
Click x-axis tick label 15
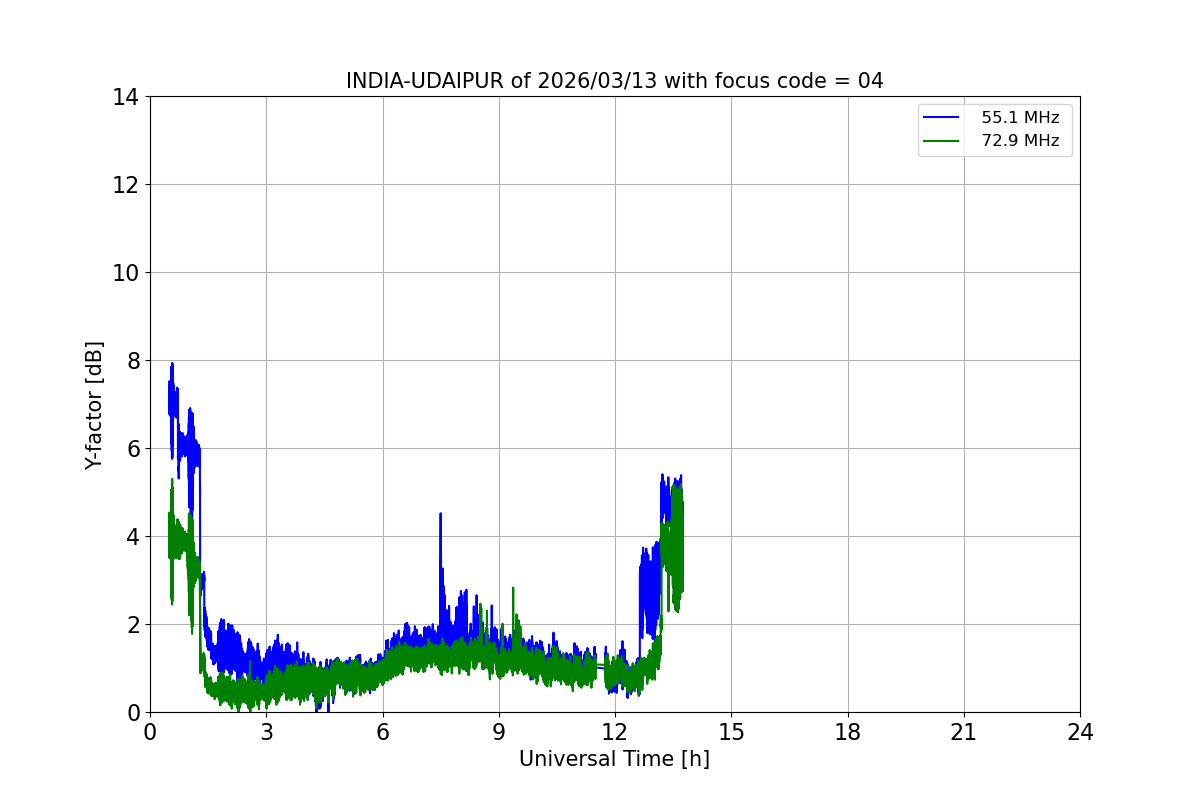point(731,732)
